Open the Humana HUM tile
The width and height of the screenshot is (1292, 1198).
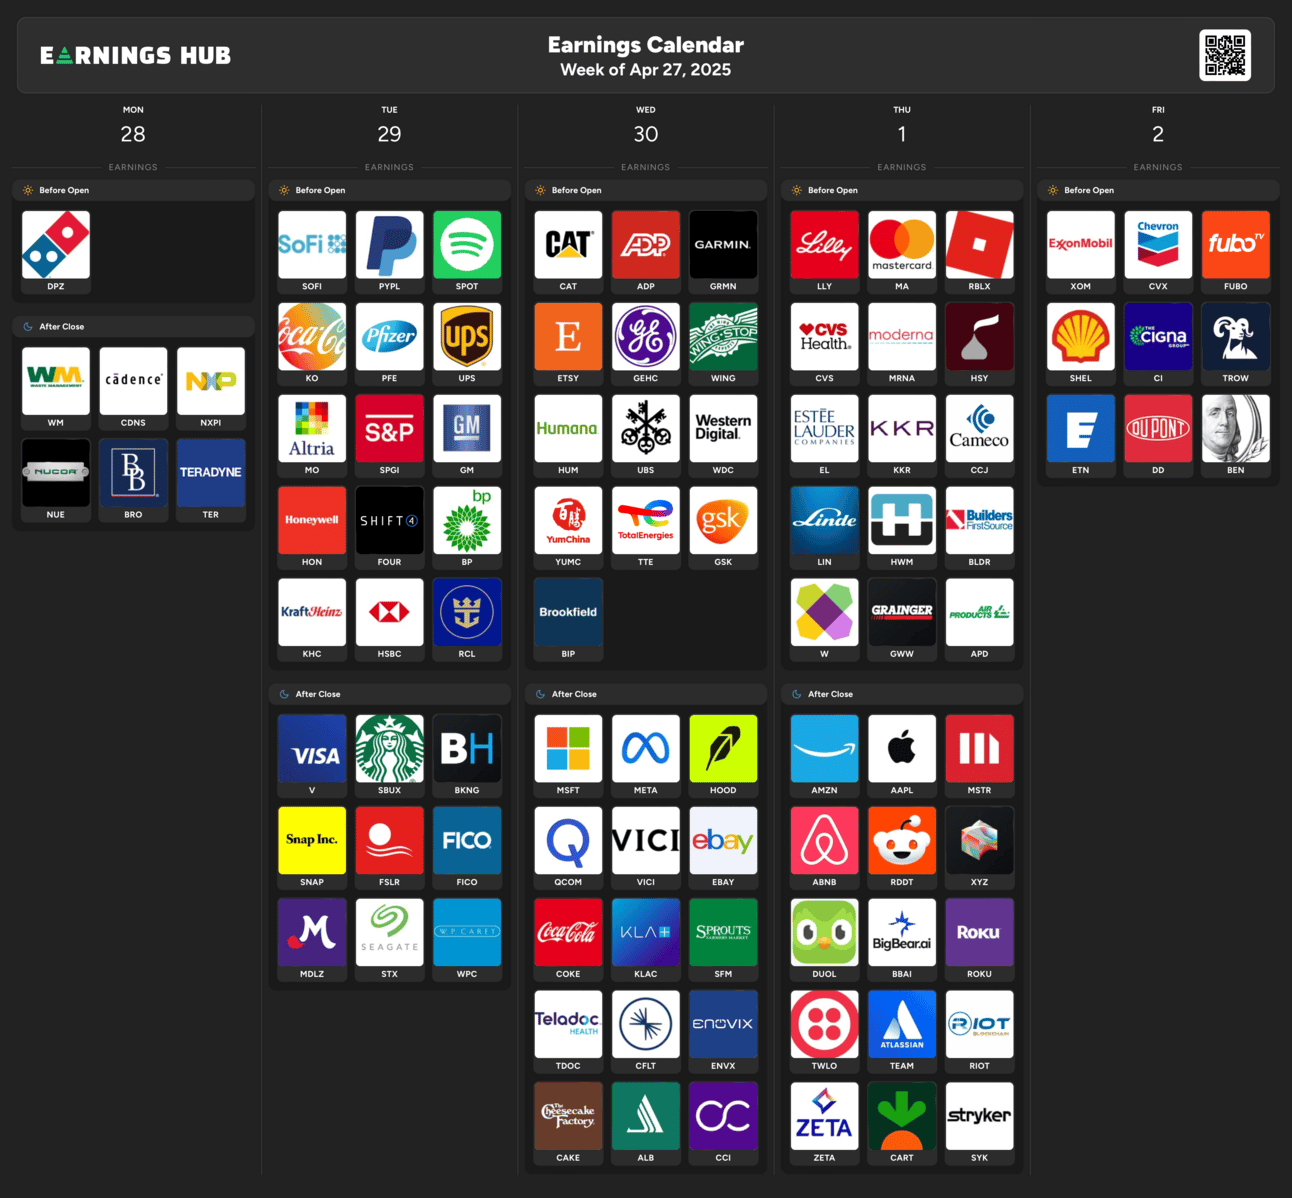568,436
